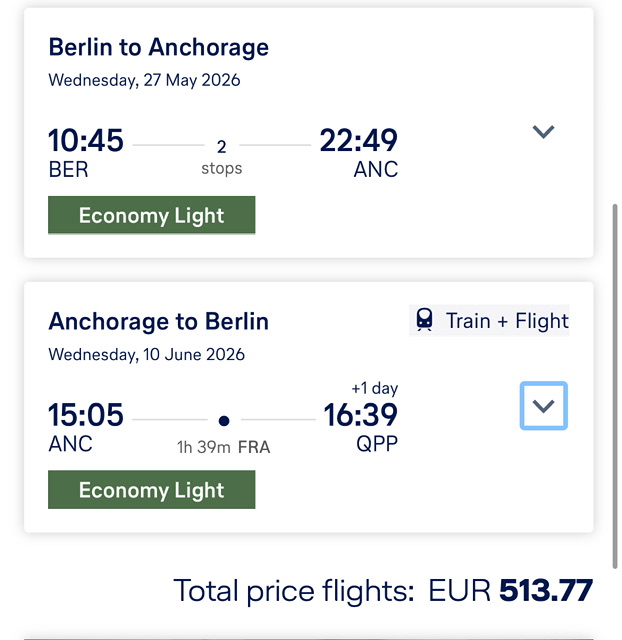The width and height of the screenshot is (622, 640).
Task: Click the train icon in Train + Flight badge
Action: pos(424,320)
